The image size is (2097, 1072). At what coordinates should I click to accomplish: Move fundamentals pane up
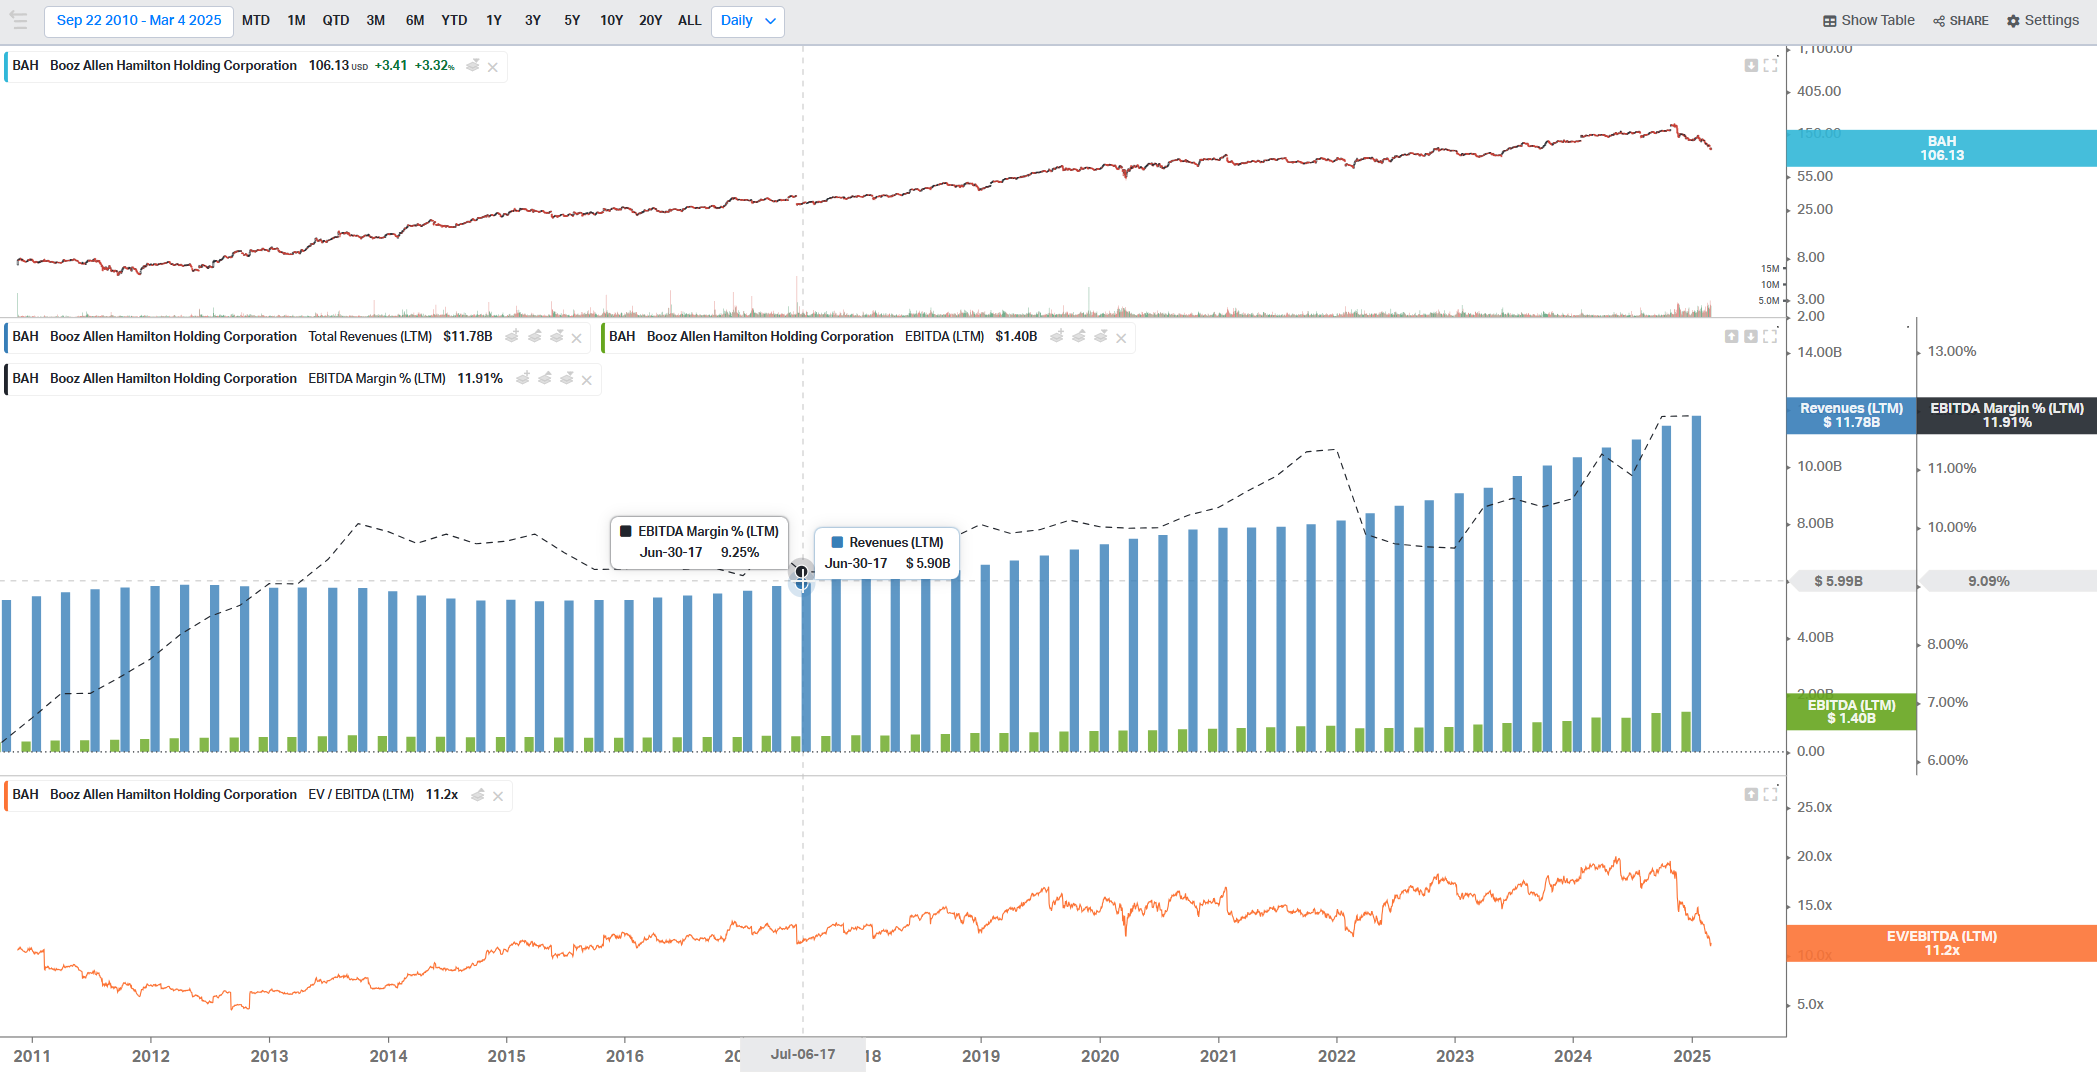1732,336
